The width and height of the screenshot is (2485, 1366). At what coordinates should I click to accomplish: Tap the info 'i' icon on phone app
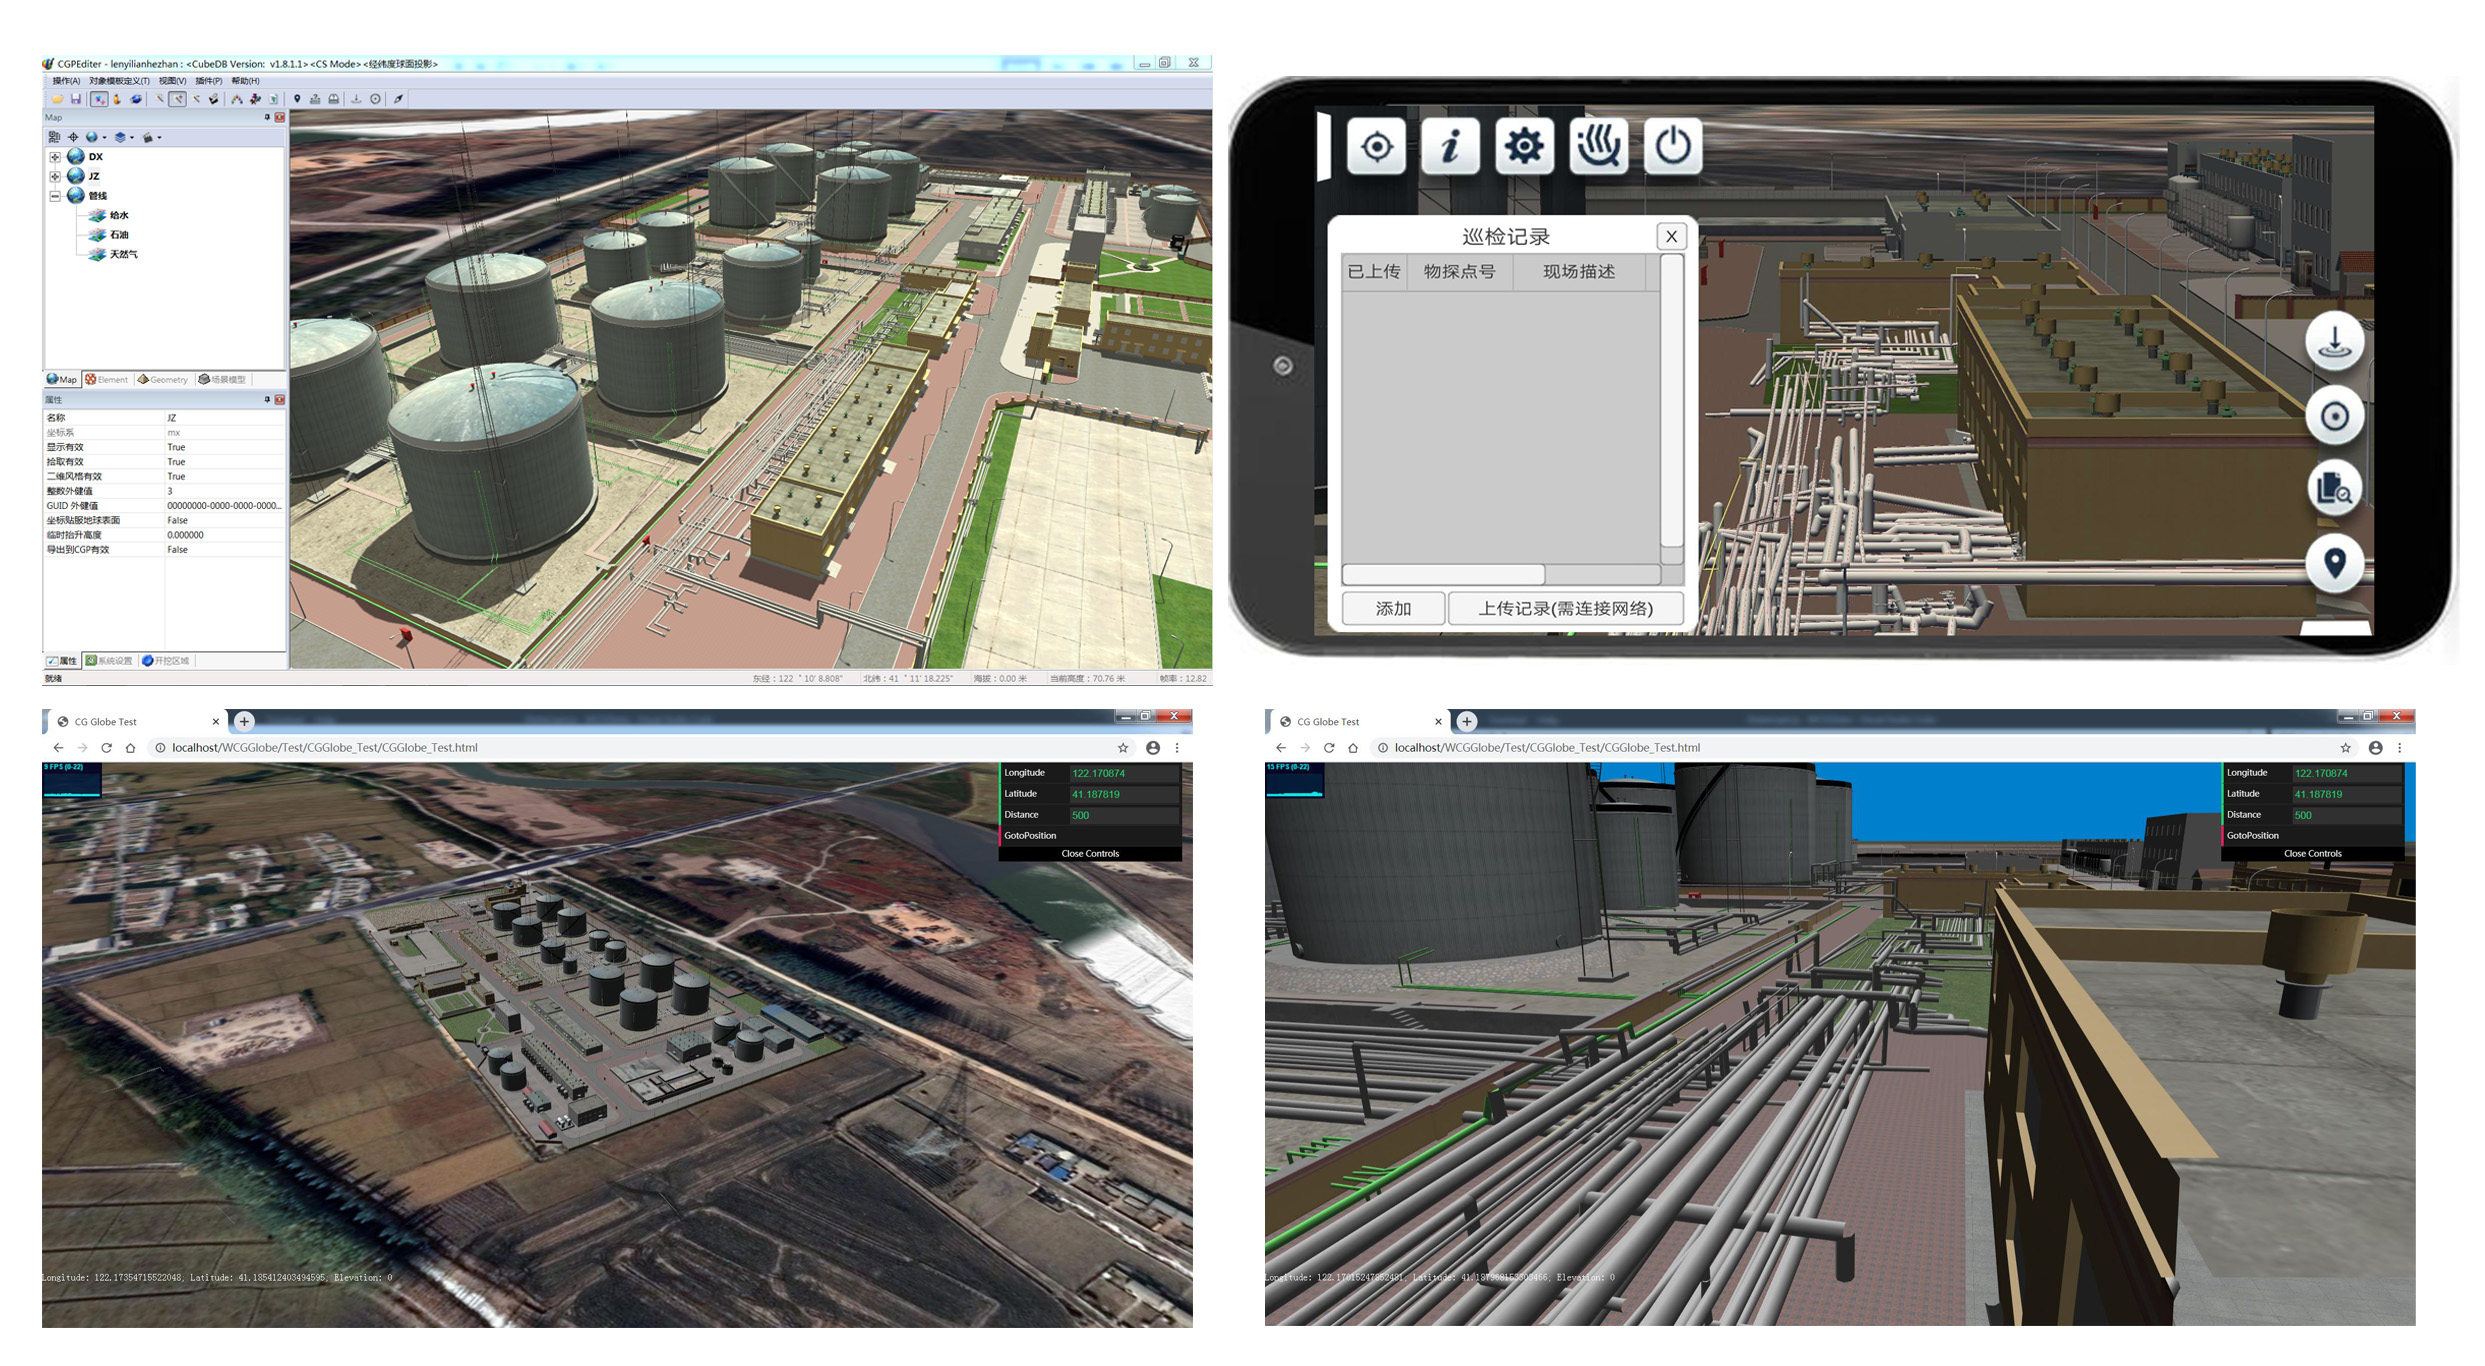pyautogui.click(x=1450, y=147)
